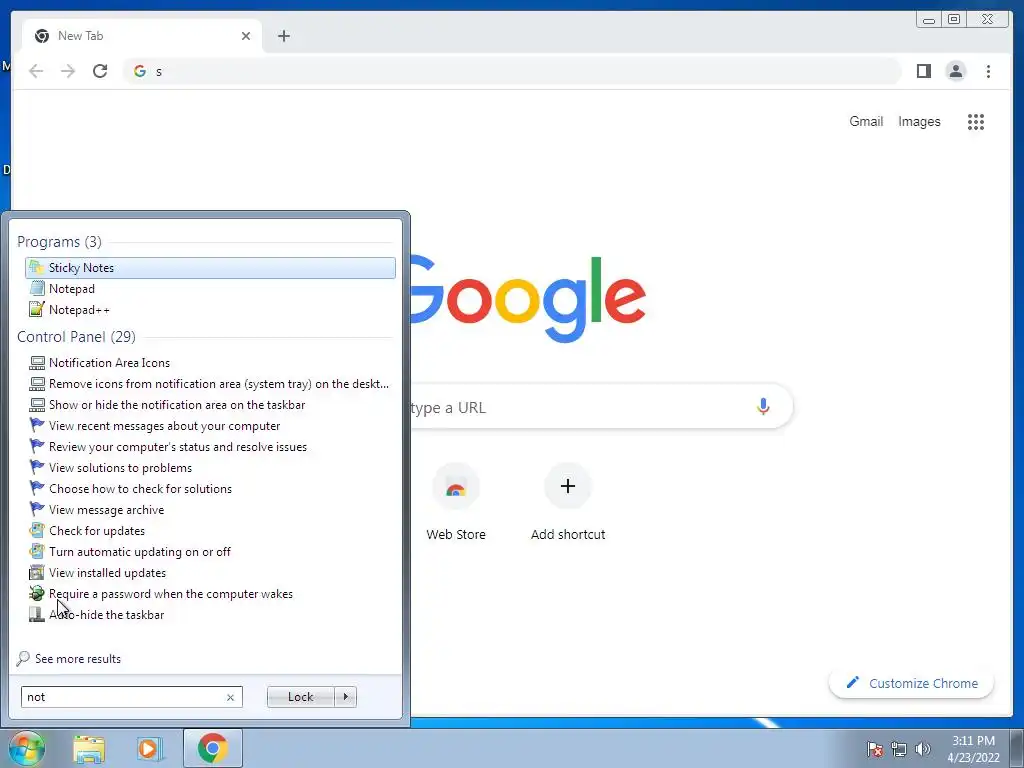The height and width of the screenshot is (768, 1024).
Task: Click the flag icon beside 'View message archive'
Action: [x=37, y=509]
